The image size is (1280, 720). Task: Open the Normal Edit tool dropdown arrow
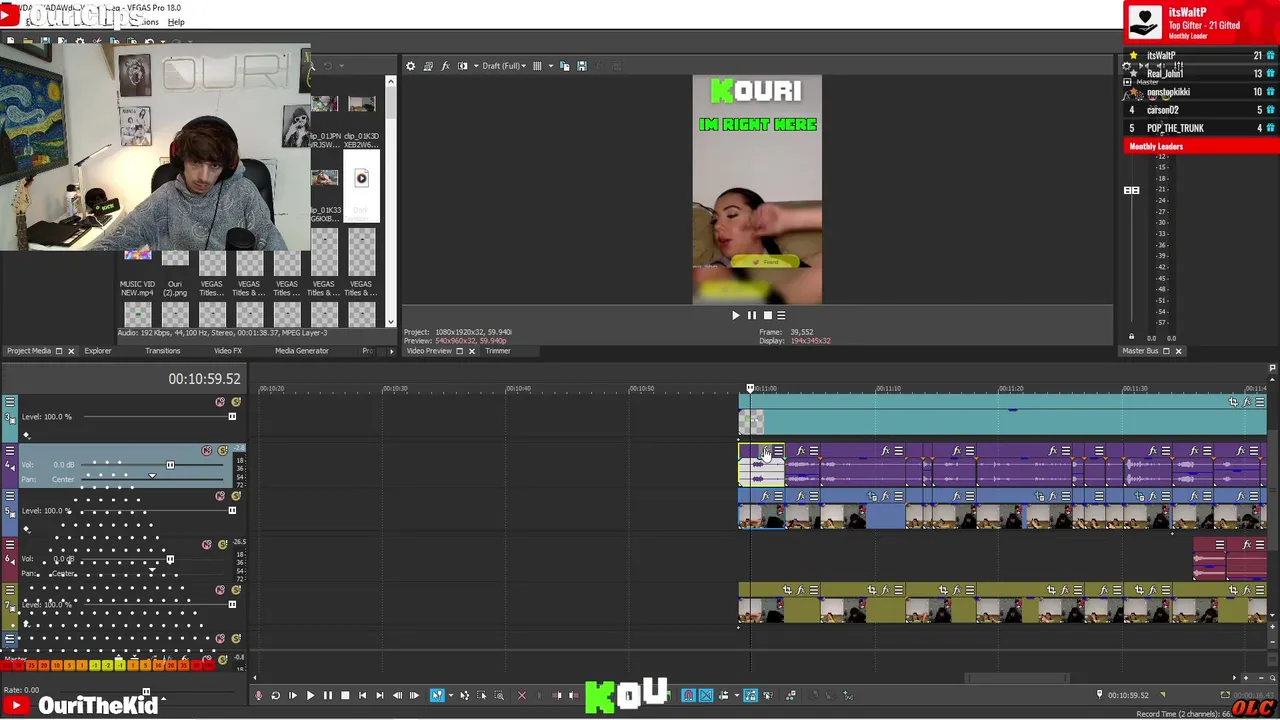[451, 695]
